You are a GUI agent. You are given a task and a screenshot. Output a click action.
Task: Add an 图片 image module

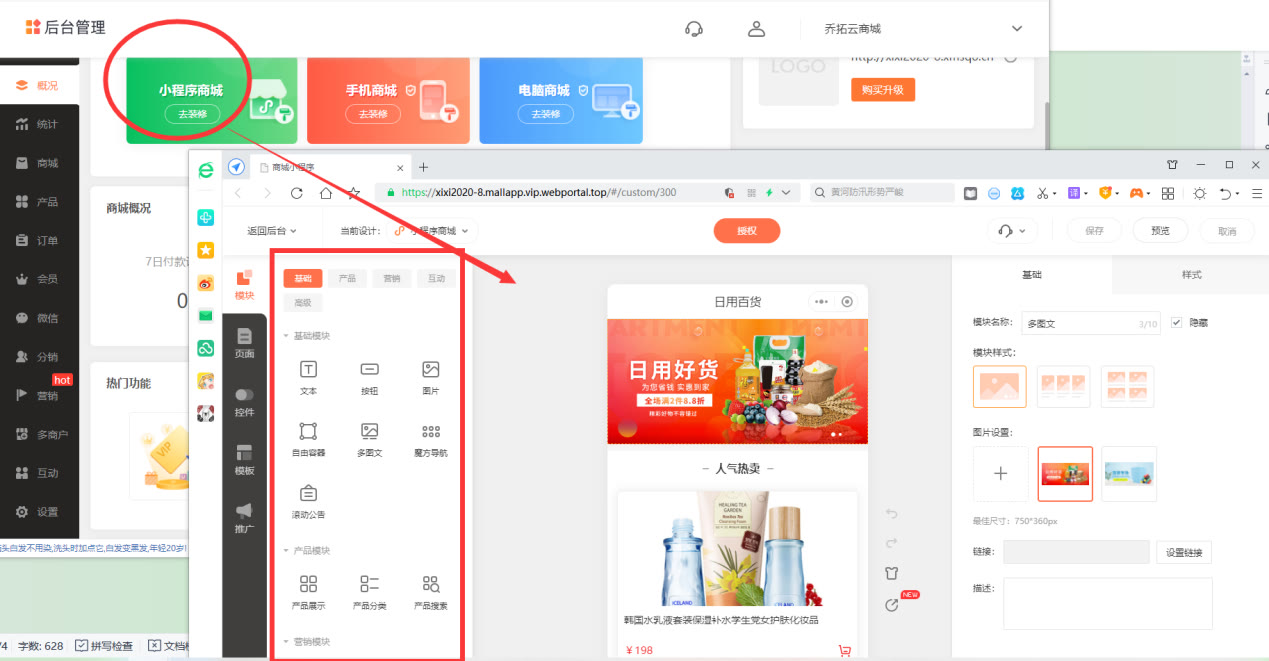coord(430,379)
